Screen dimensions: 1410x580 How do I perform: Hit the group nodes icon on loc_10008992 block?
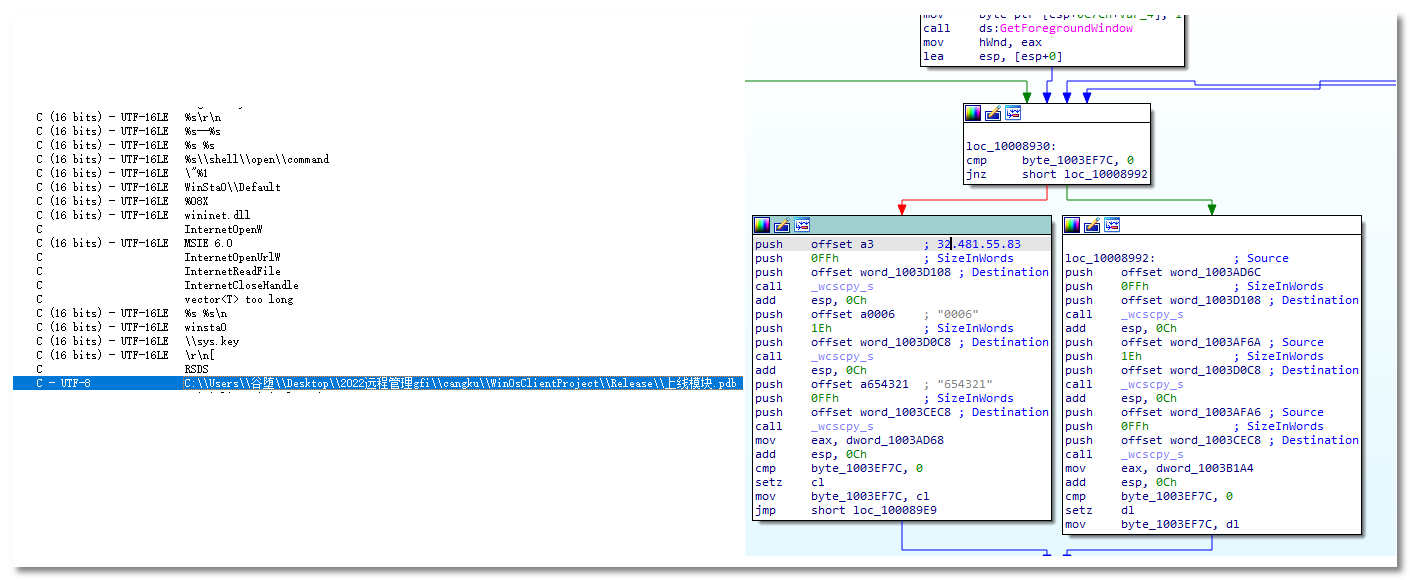tap(1111, 224)
